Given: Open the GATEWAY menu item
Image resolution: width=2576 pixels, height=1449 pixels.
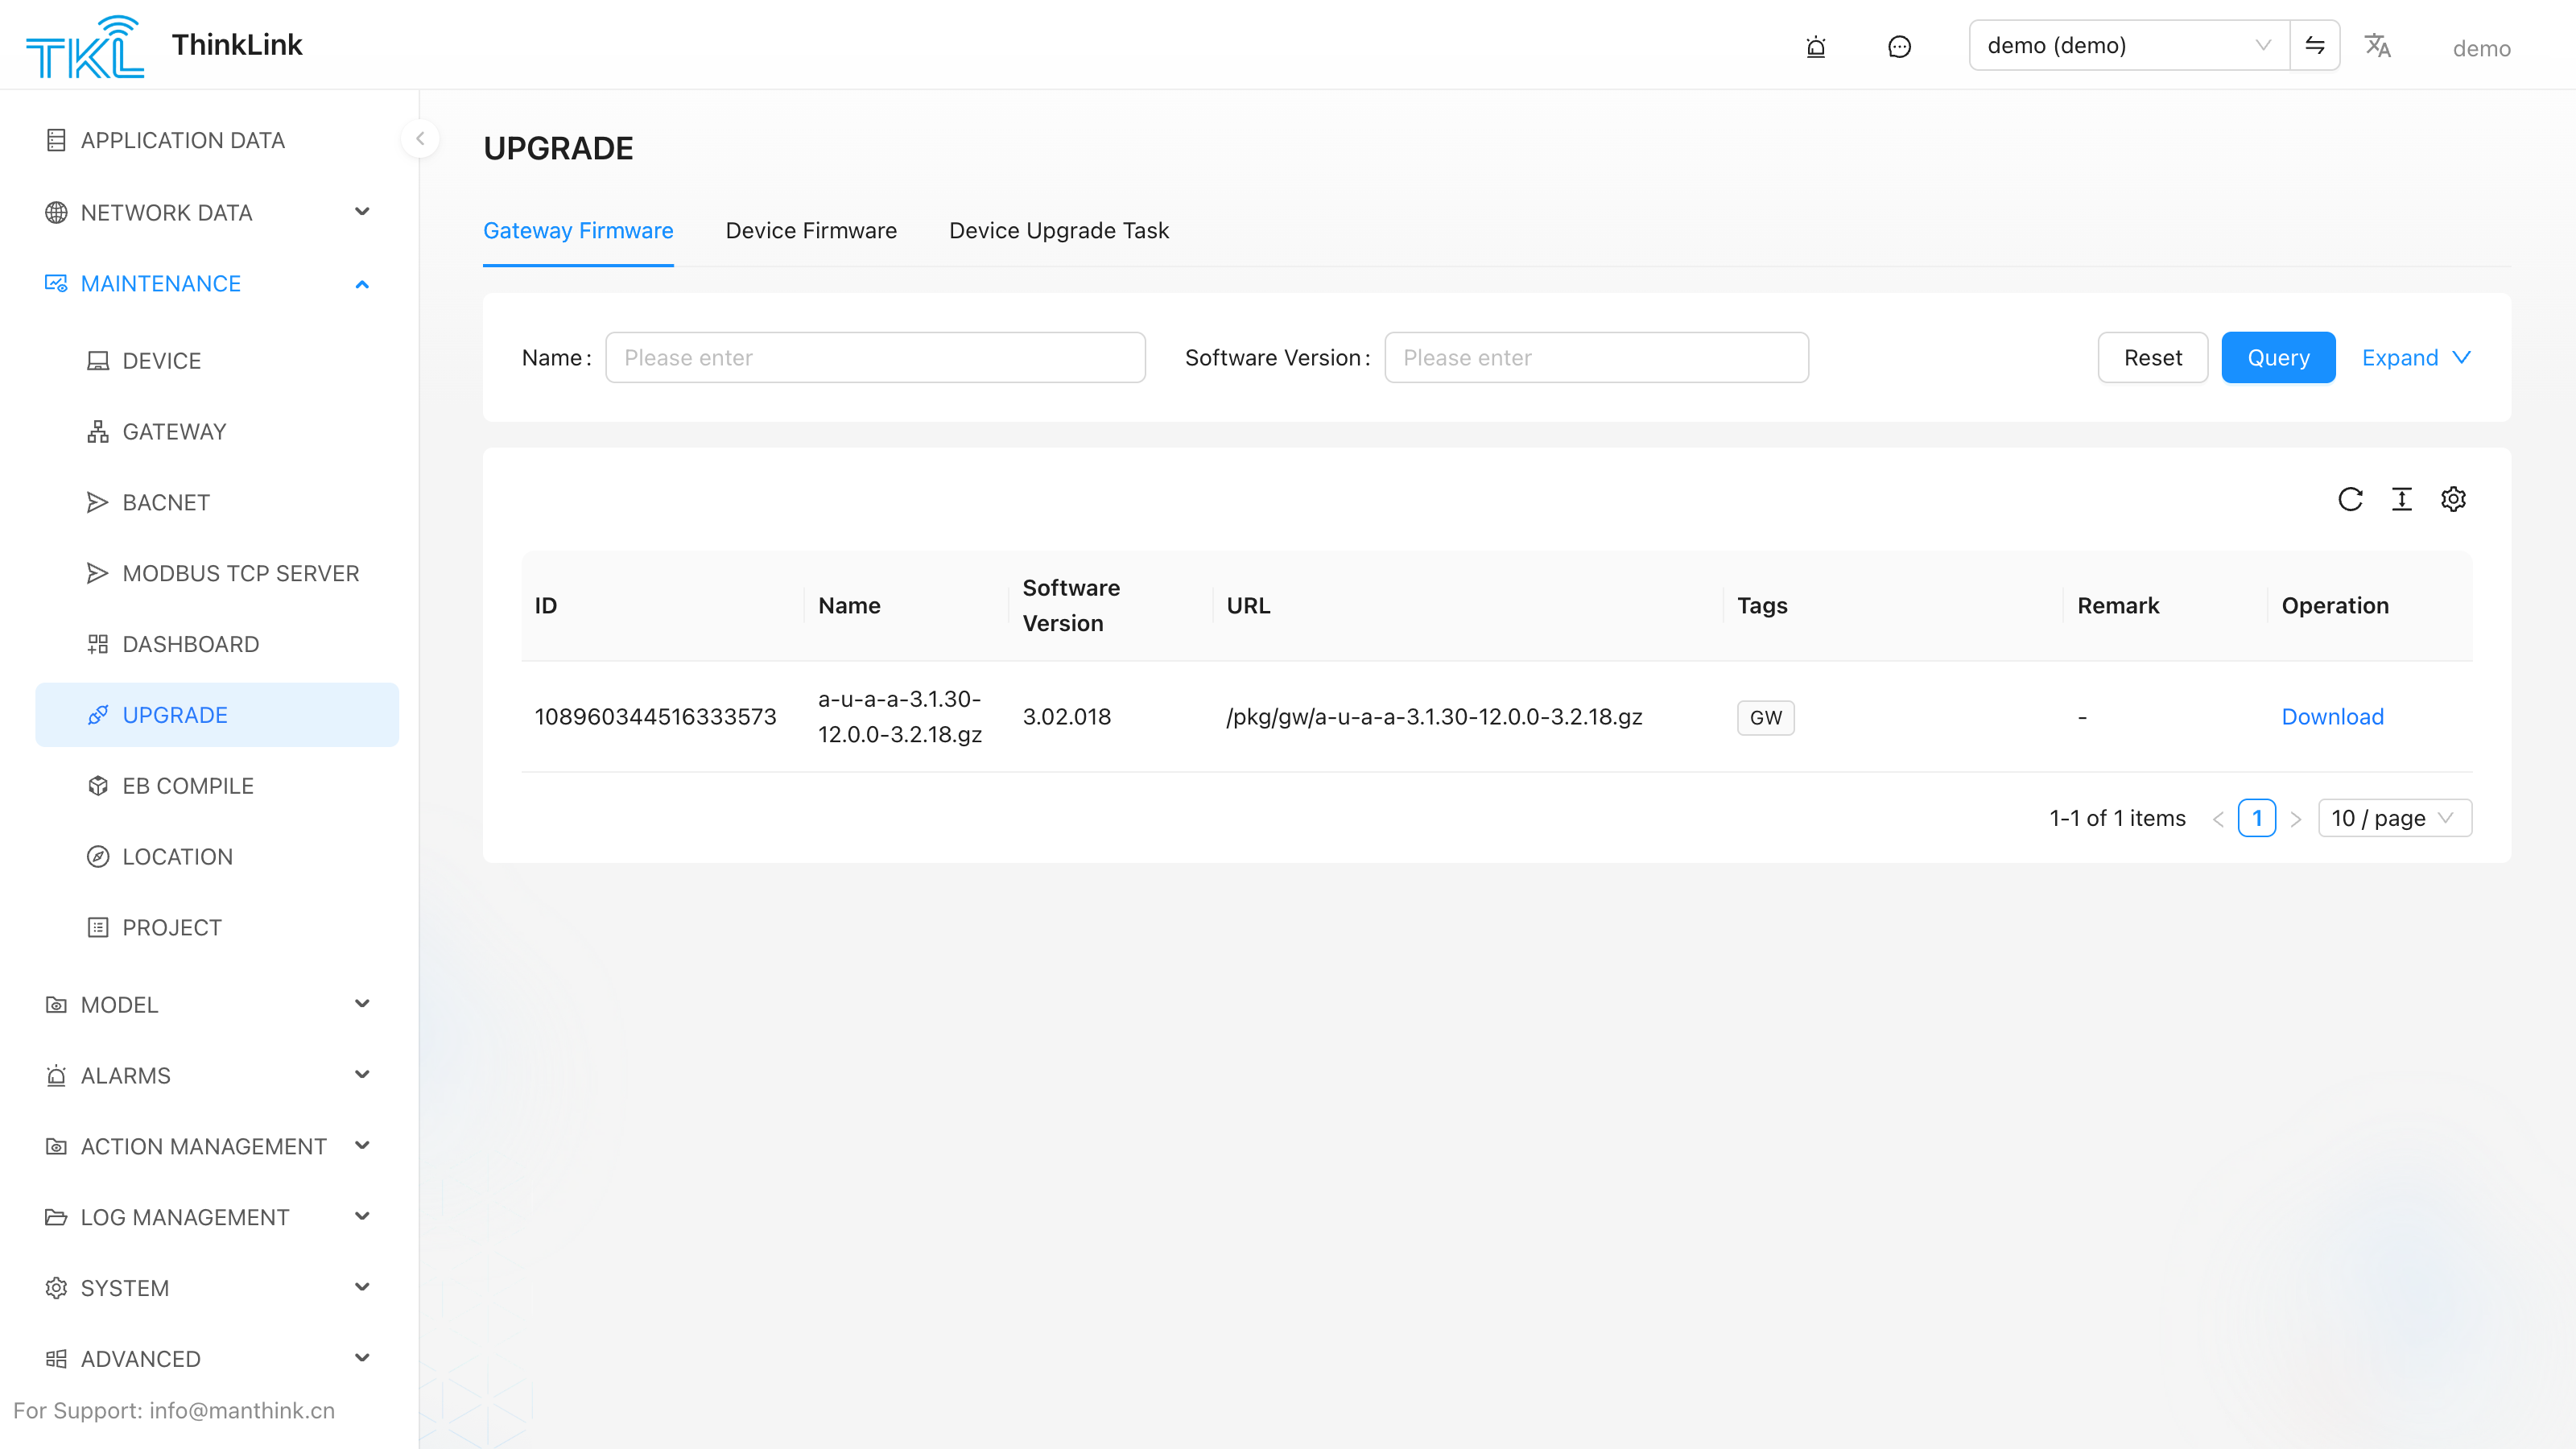Looking at the screenshot, I should [217, 432].
